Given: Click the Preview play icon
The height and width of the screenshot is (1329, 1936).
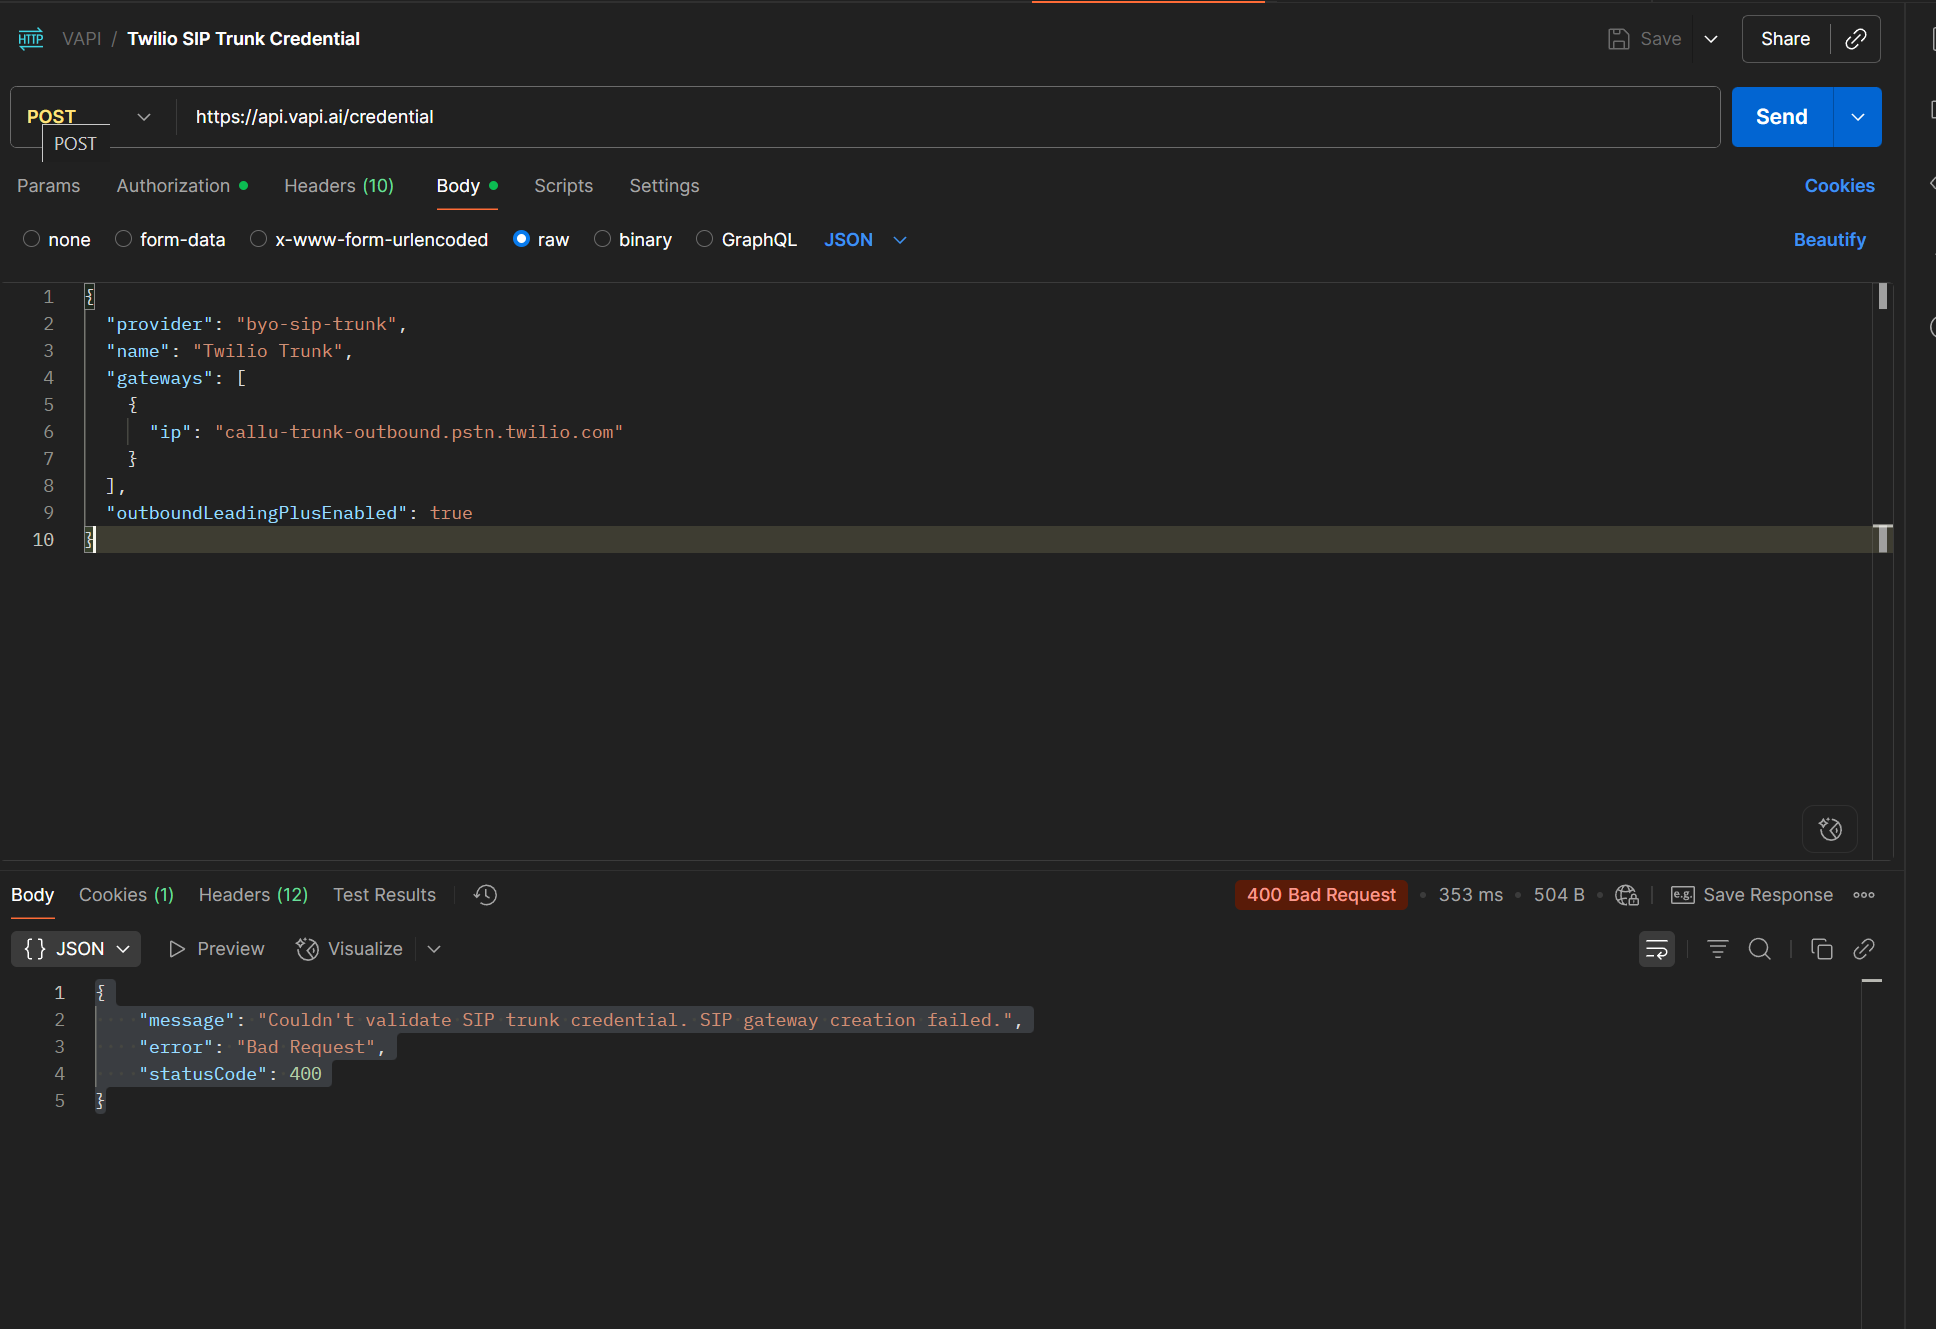Looking at the screenshot, I should (177, 949).
